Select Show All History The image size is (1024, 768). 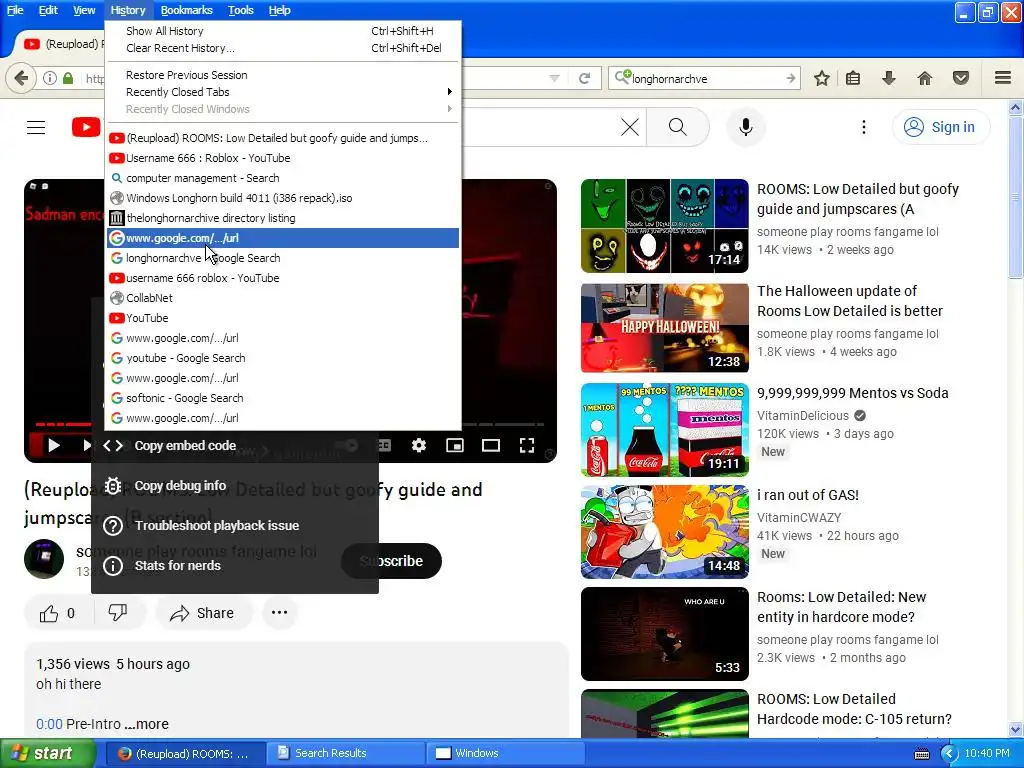pyautogui.click(x=283, y=31)
